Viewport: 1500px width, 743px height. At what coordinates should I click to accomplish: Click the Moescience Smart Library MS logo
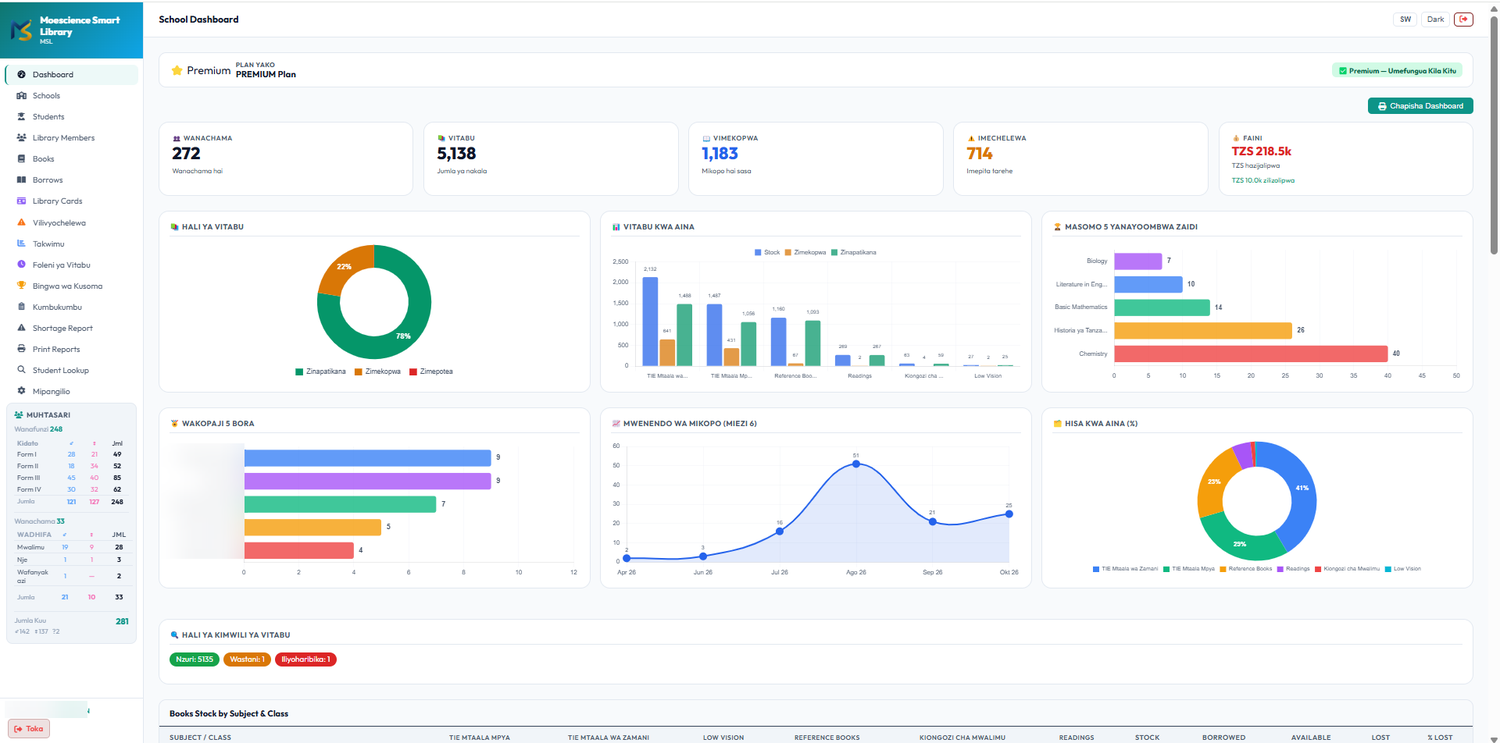(x=21, y=29)
